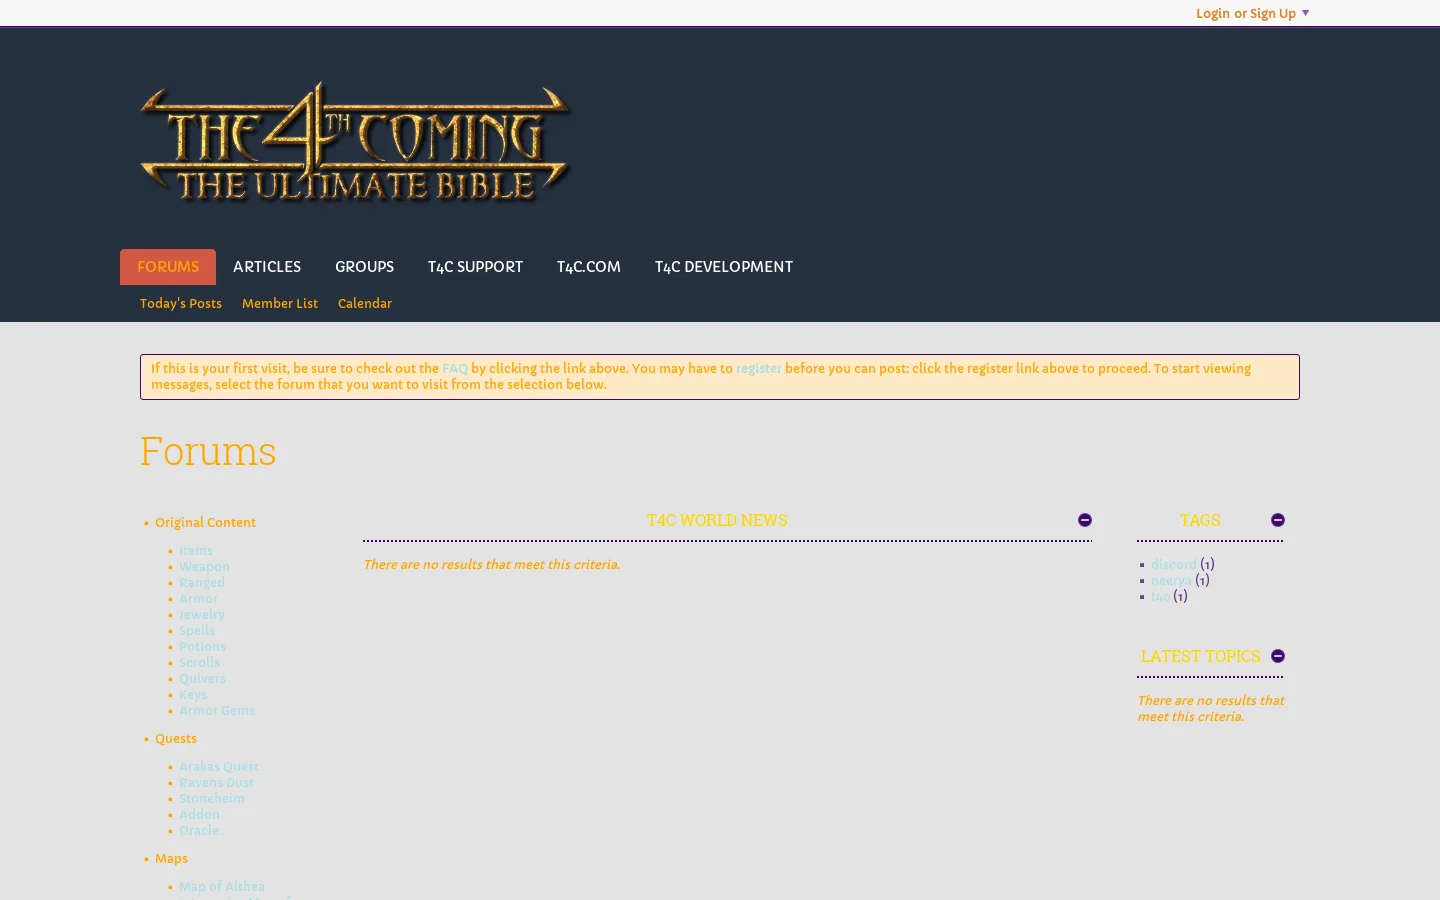The image size is (1440, 900).
Task: Open the Addon forum
Action: (199, 814)
